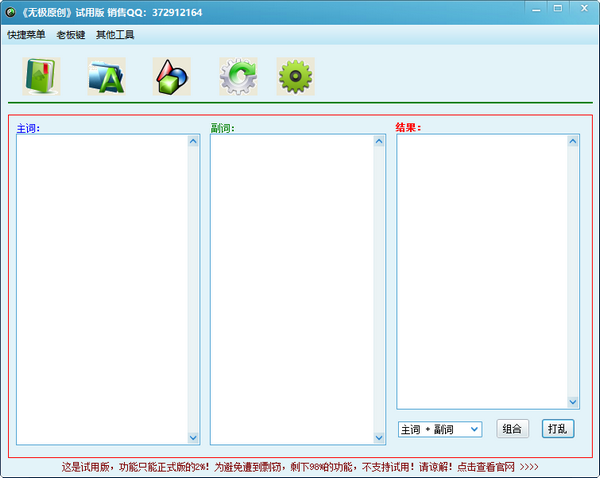This screenshot has width=600, height=478.
Task: Click the green gear settings icon
Action: 295,76
